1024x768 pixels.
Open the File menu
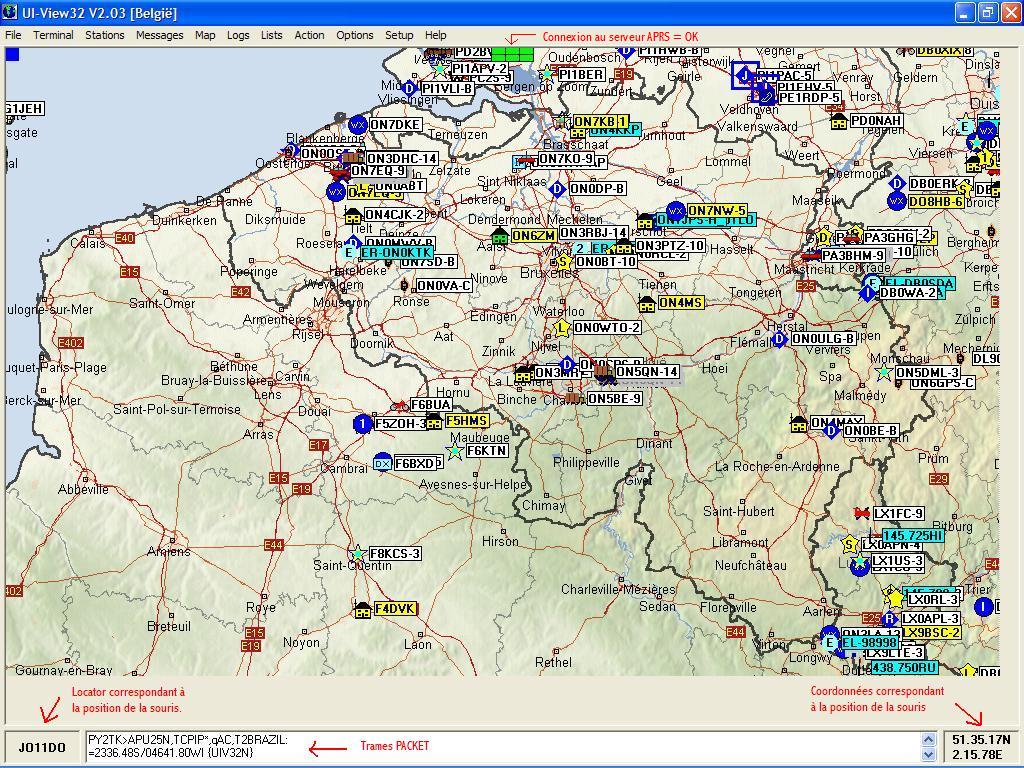(x=13, y=35)
